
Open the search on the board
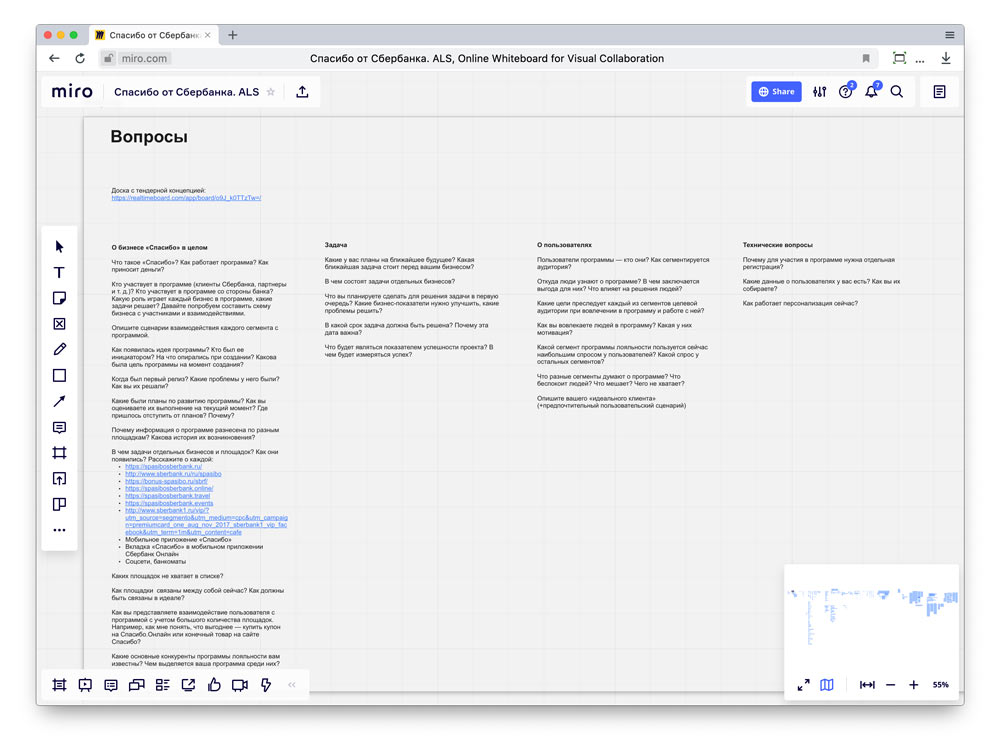(x=897, y=91)
